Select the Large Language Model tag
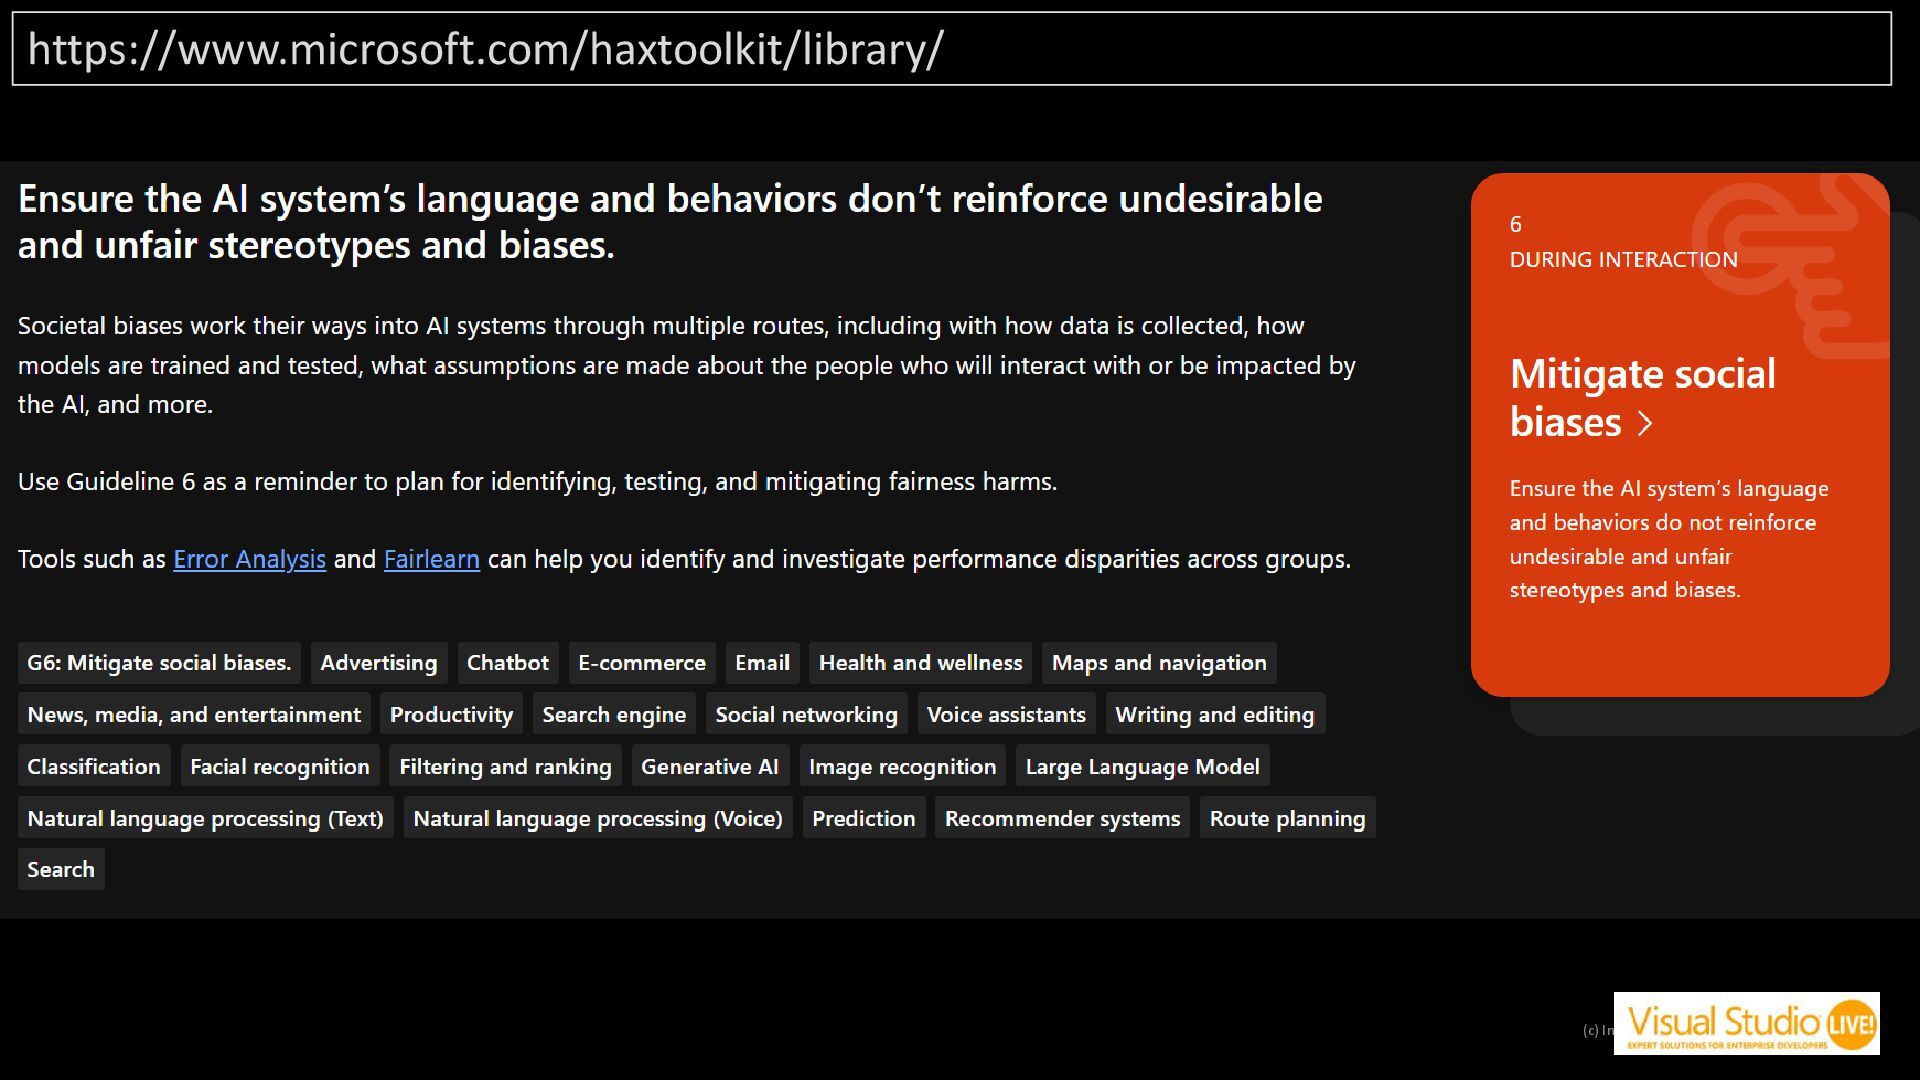1920x1080 pixels. click(x=1142, y=766)
